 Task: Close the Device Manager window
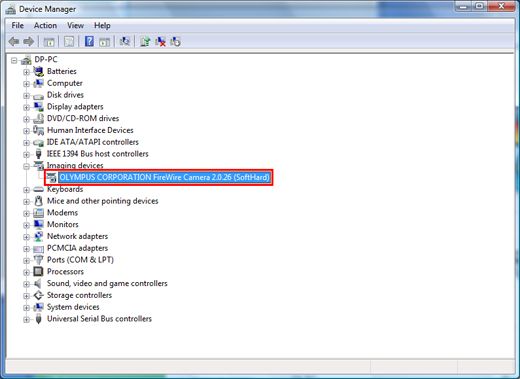[x=501, y=6]
